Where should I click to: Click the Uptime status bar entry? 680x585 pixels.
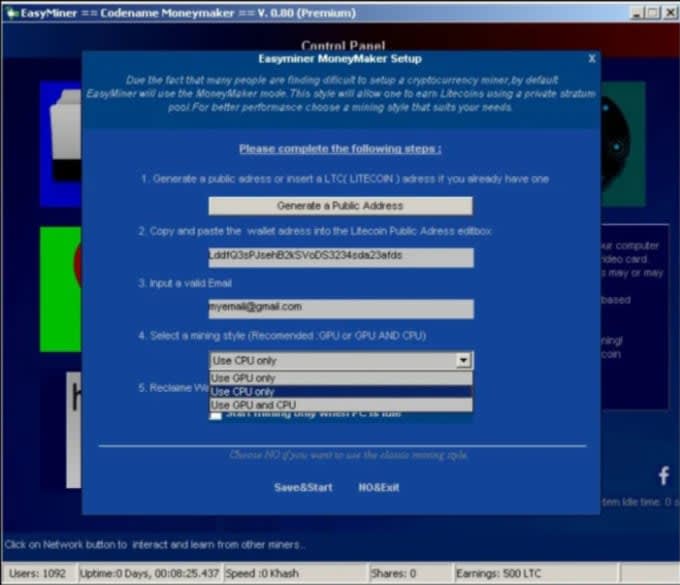(x=149, y=573)
